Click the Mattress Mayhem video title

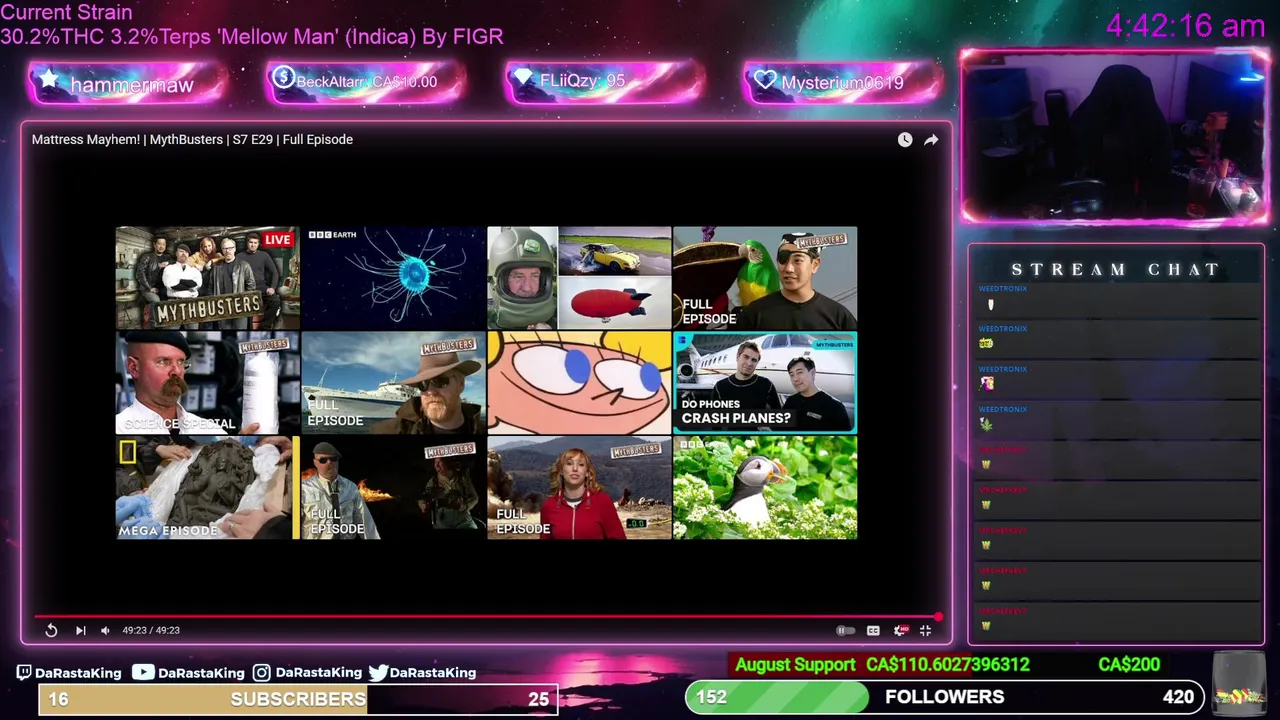coord(192,139)
